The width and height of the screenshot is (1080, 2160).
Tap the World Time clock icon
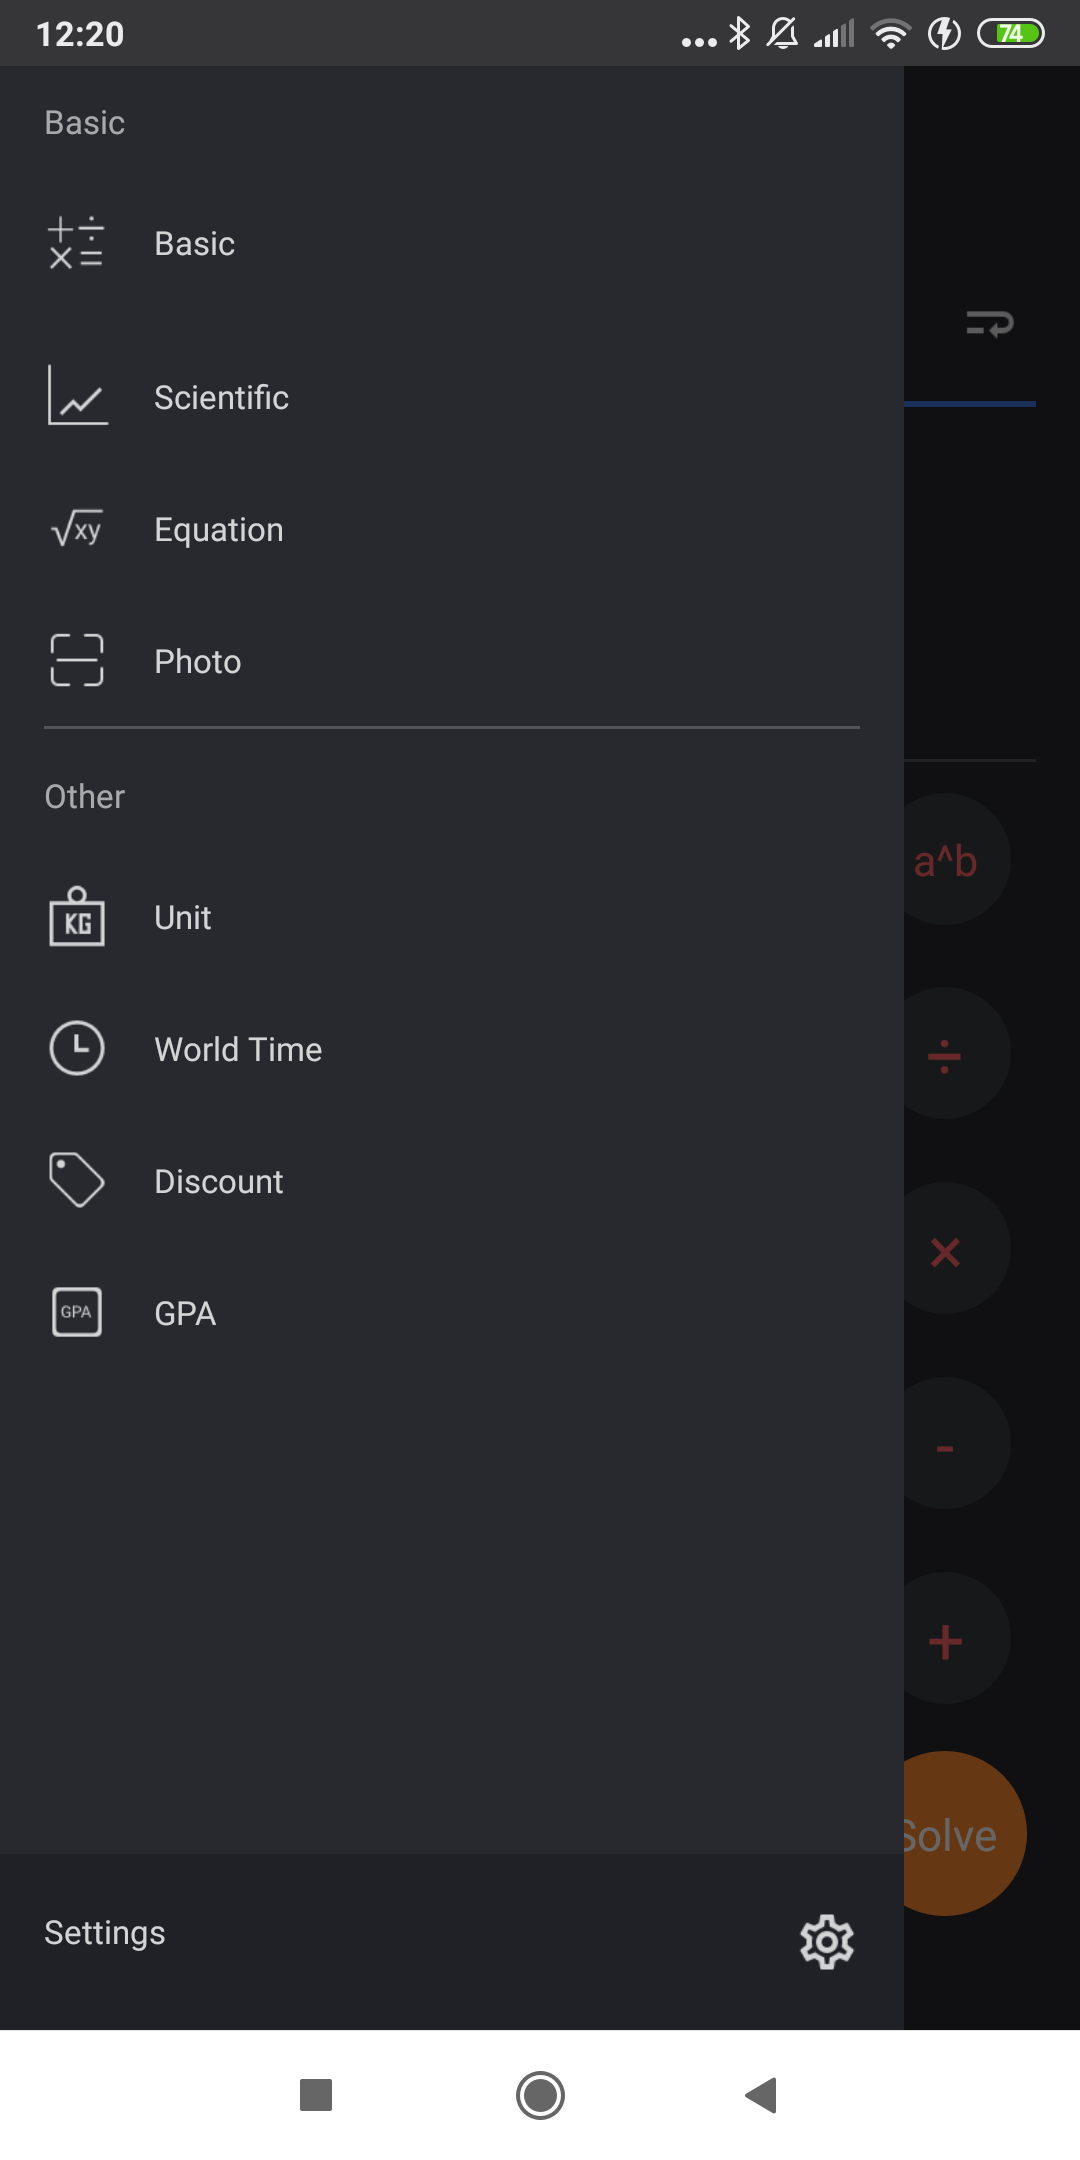click(77, 1048)
